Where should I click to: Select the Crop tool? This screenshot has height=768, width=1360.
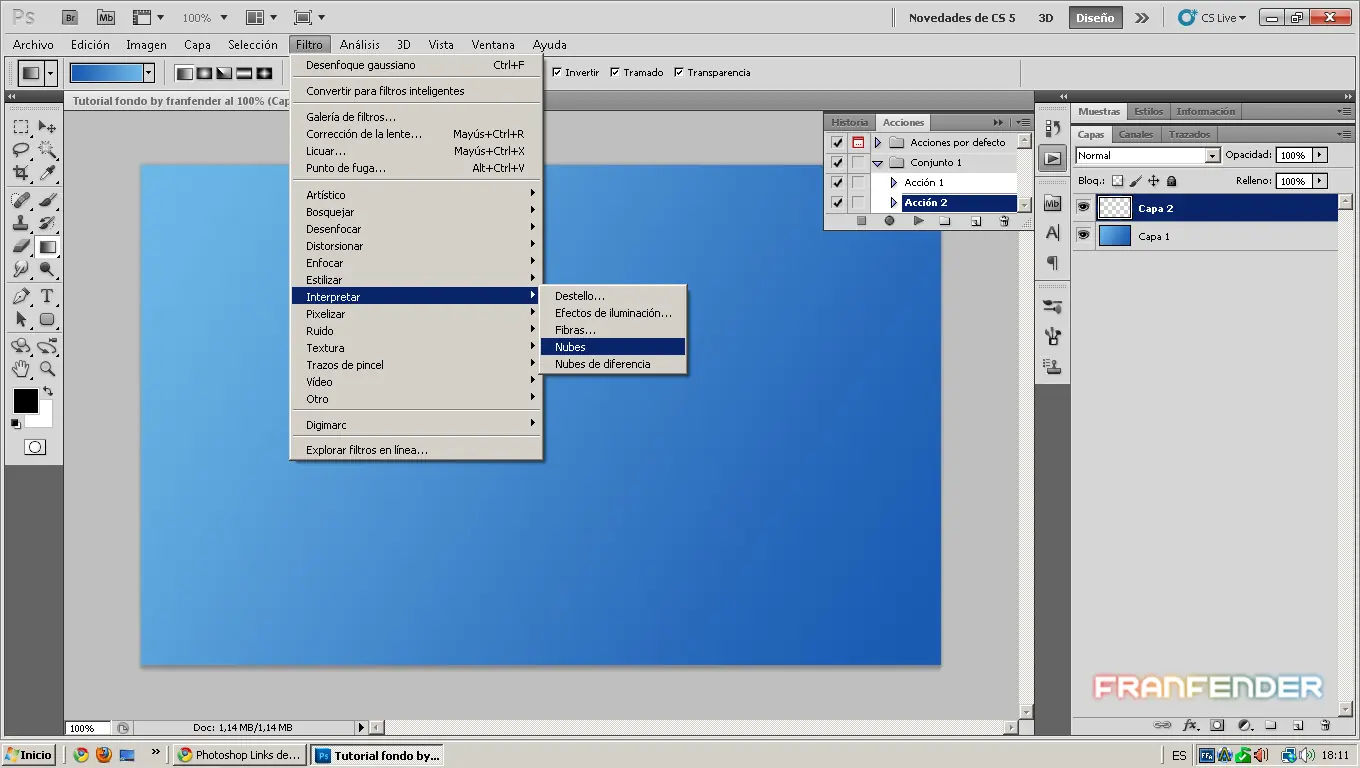(x=21, y=174)
